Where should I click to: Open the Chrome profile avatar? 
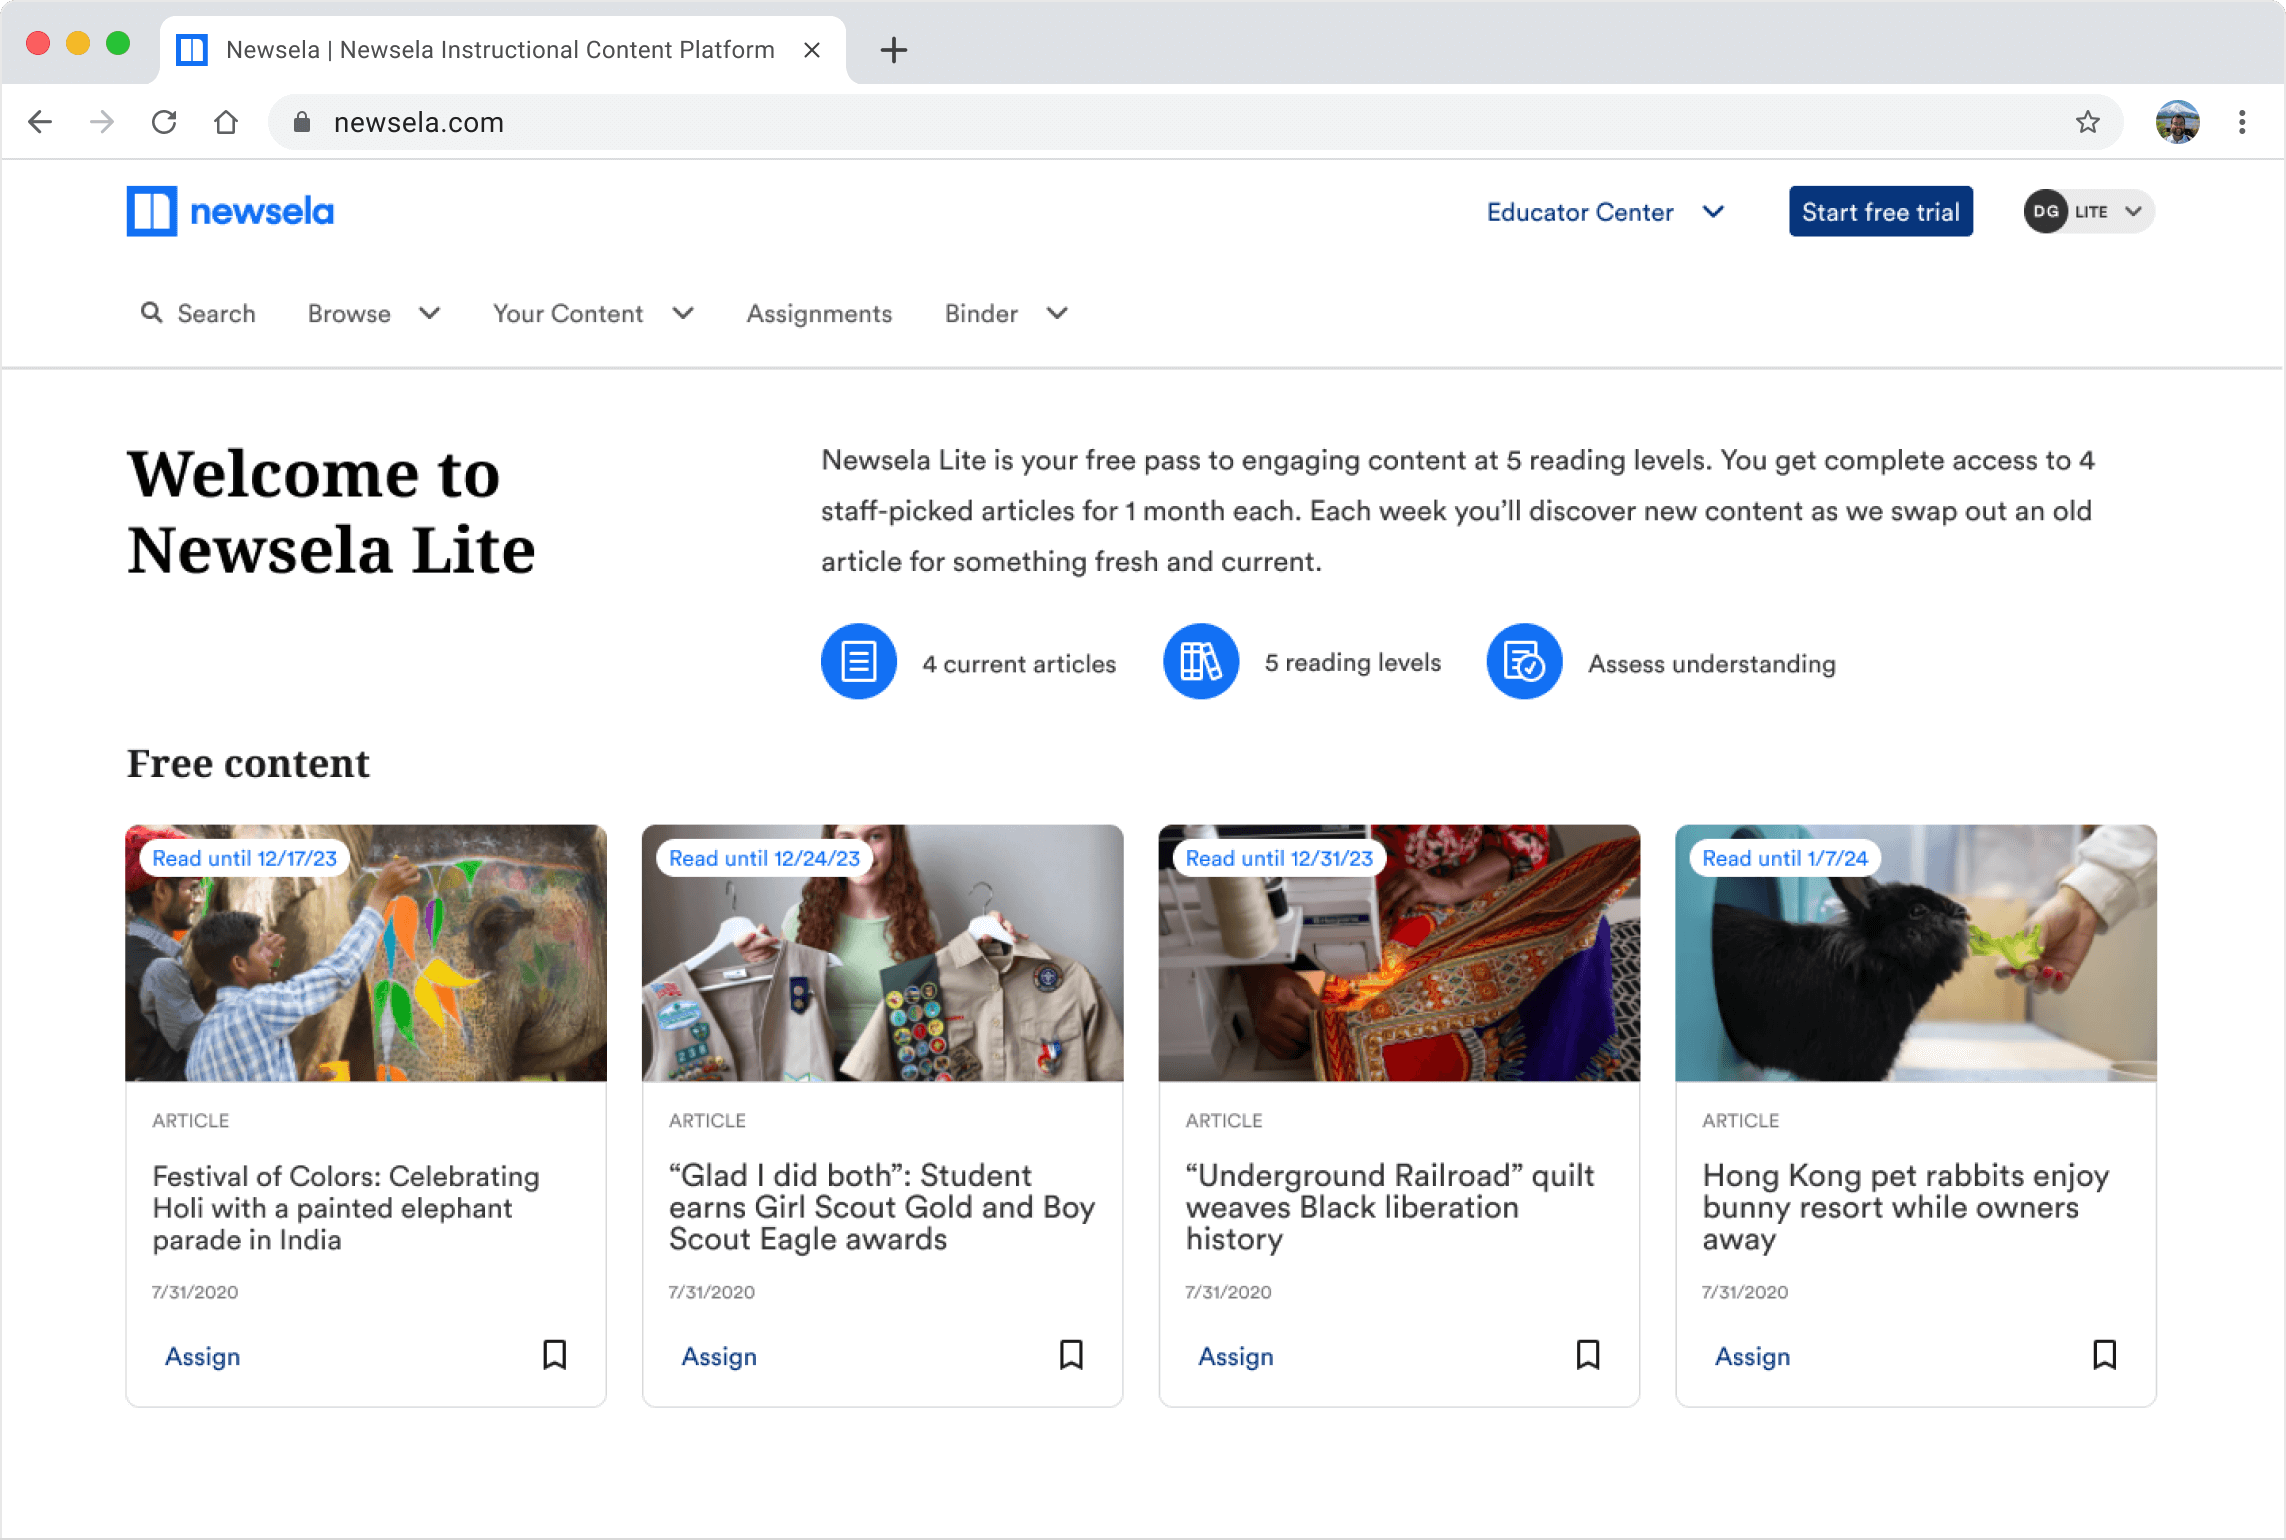point(2177,122)
